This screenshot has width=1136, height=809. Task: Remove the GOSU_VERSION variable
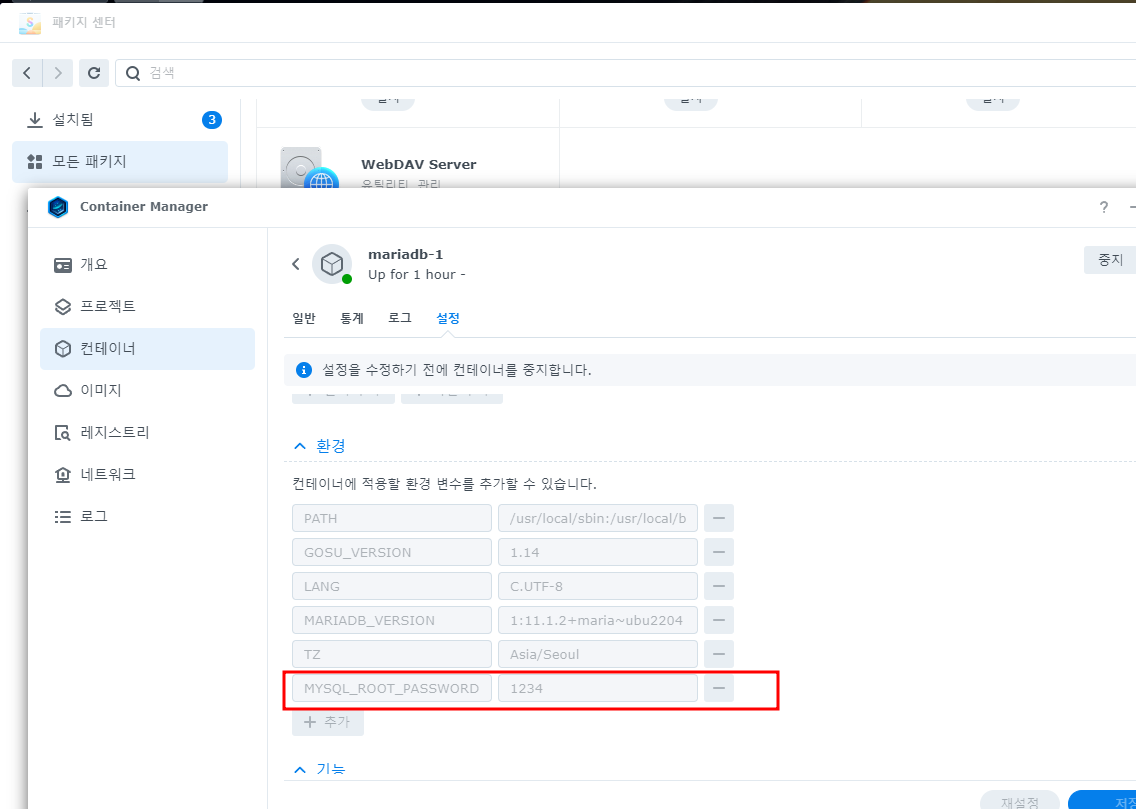coord(719,553)
